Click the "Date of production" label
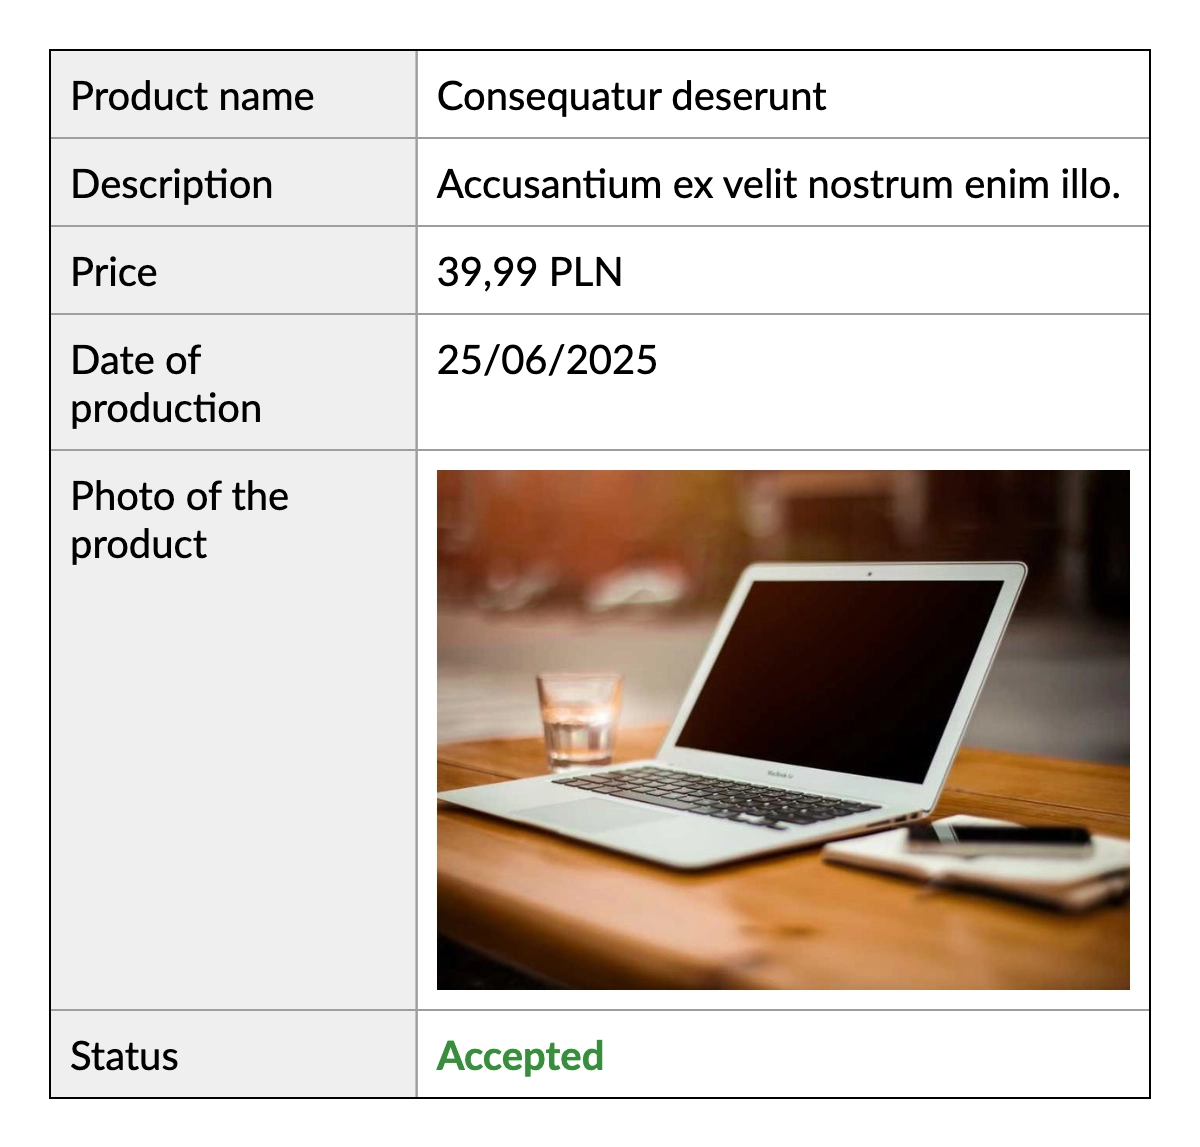 [166, 384]
